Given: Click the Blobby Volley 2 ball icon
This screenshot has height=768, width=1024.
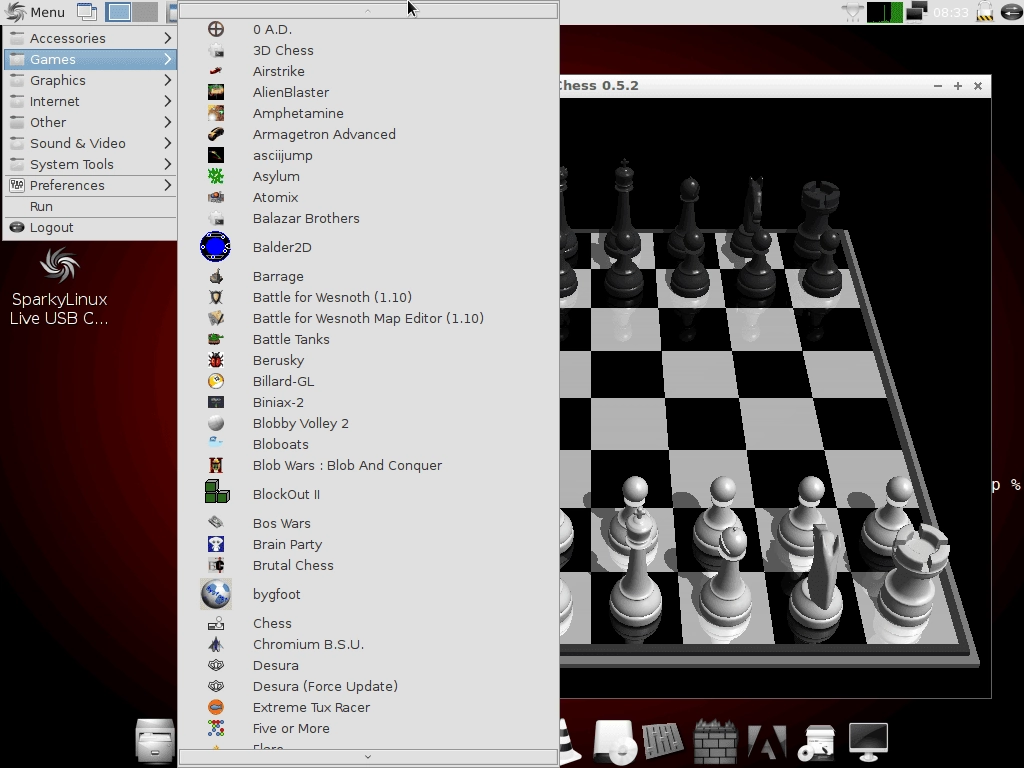Looking at the screenshot, I should click(x=216, y=423).
